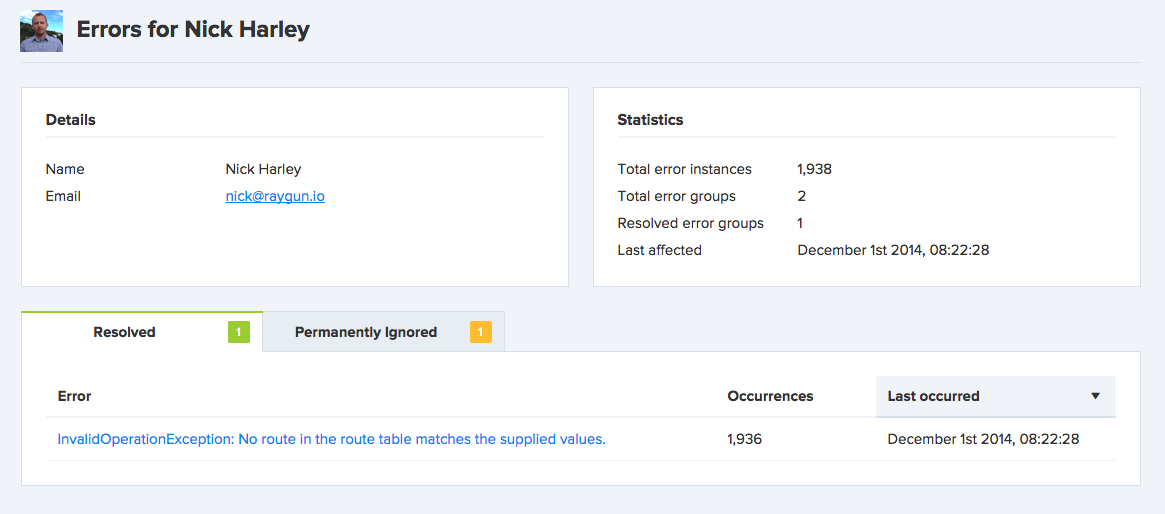This screenshot has height=514, width=1165.
Task: Click the green Resolved count badge
Action: coord(238,332)
